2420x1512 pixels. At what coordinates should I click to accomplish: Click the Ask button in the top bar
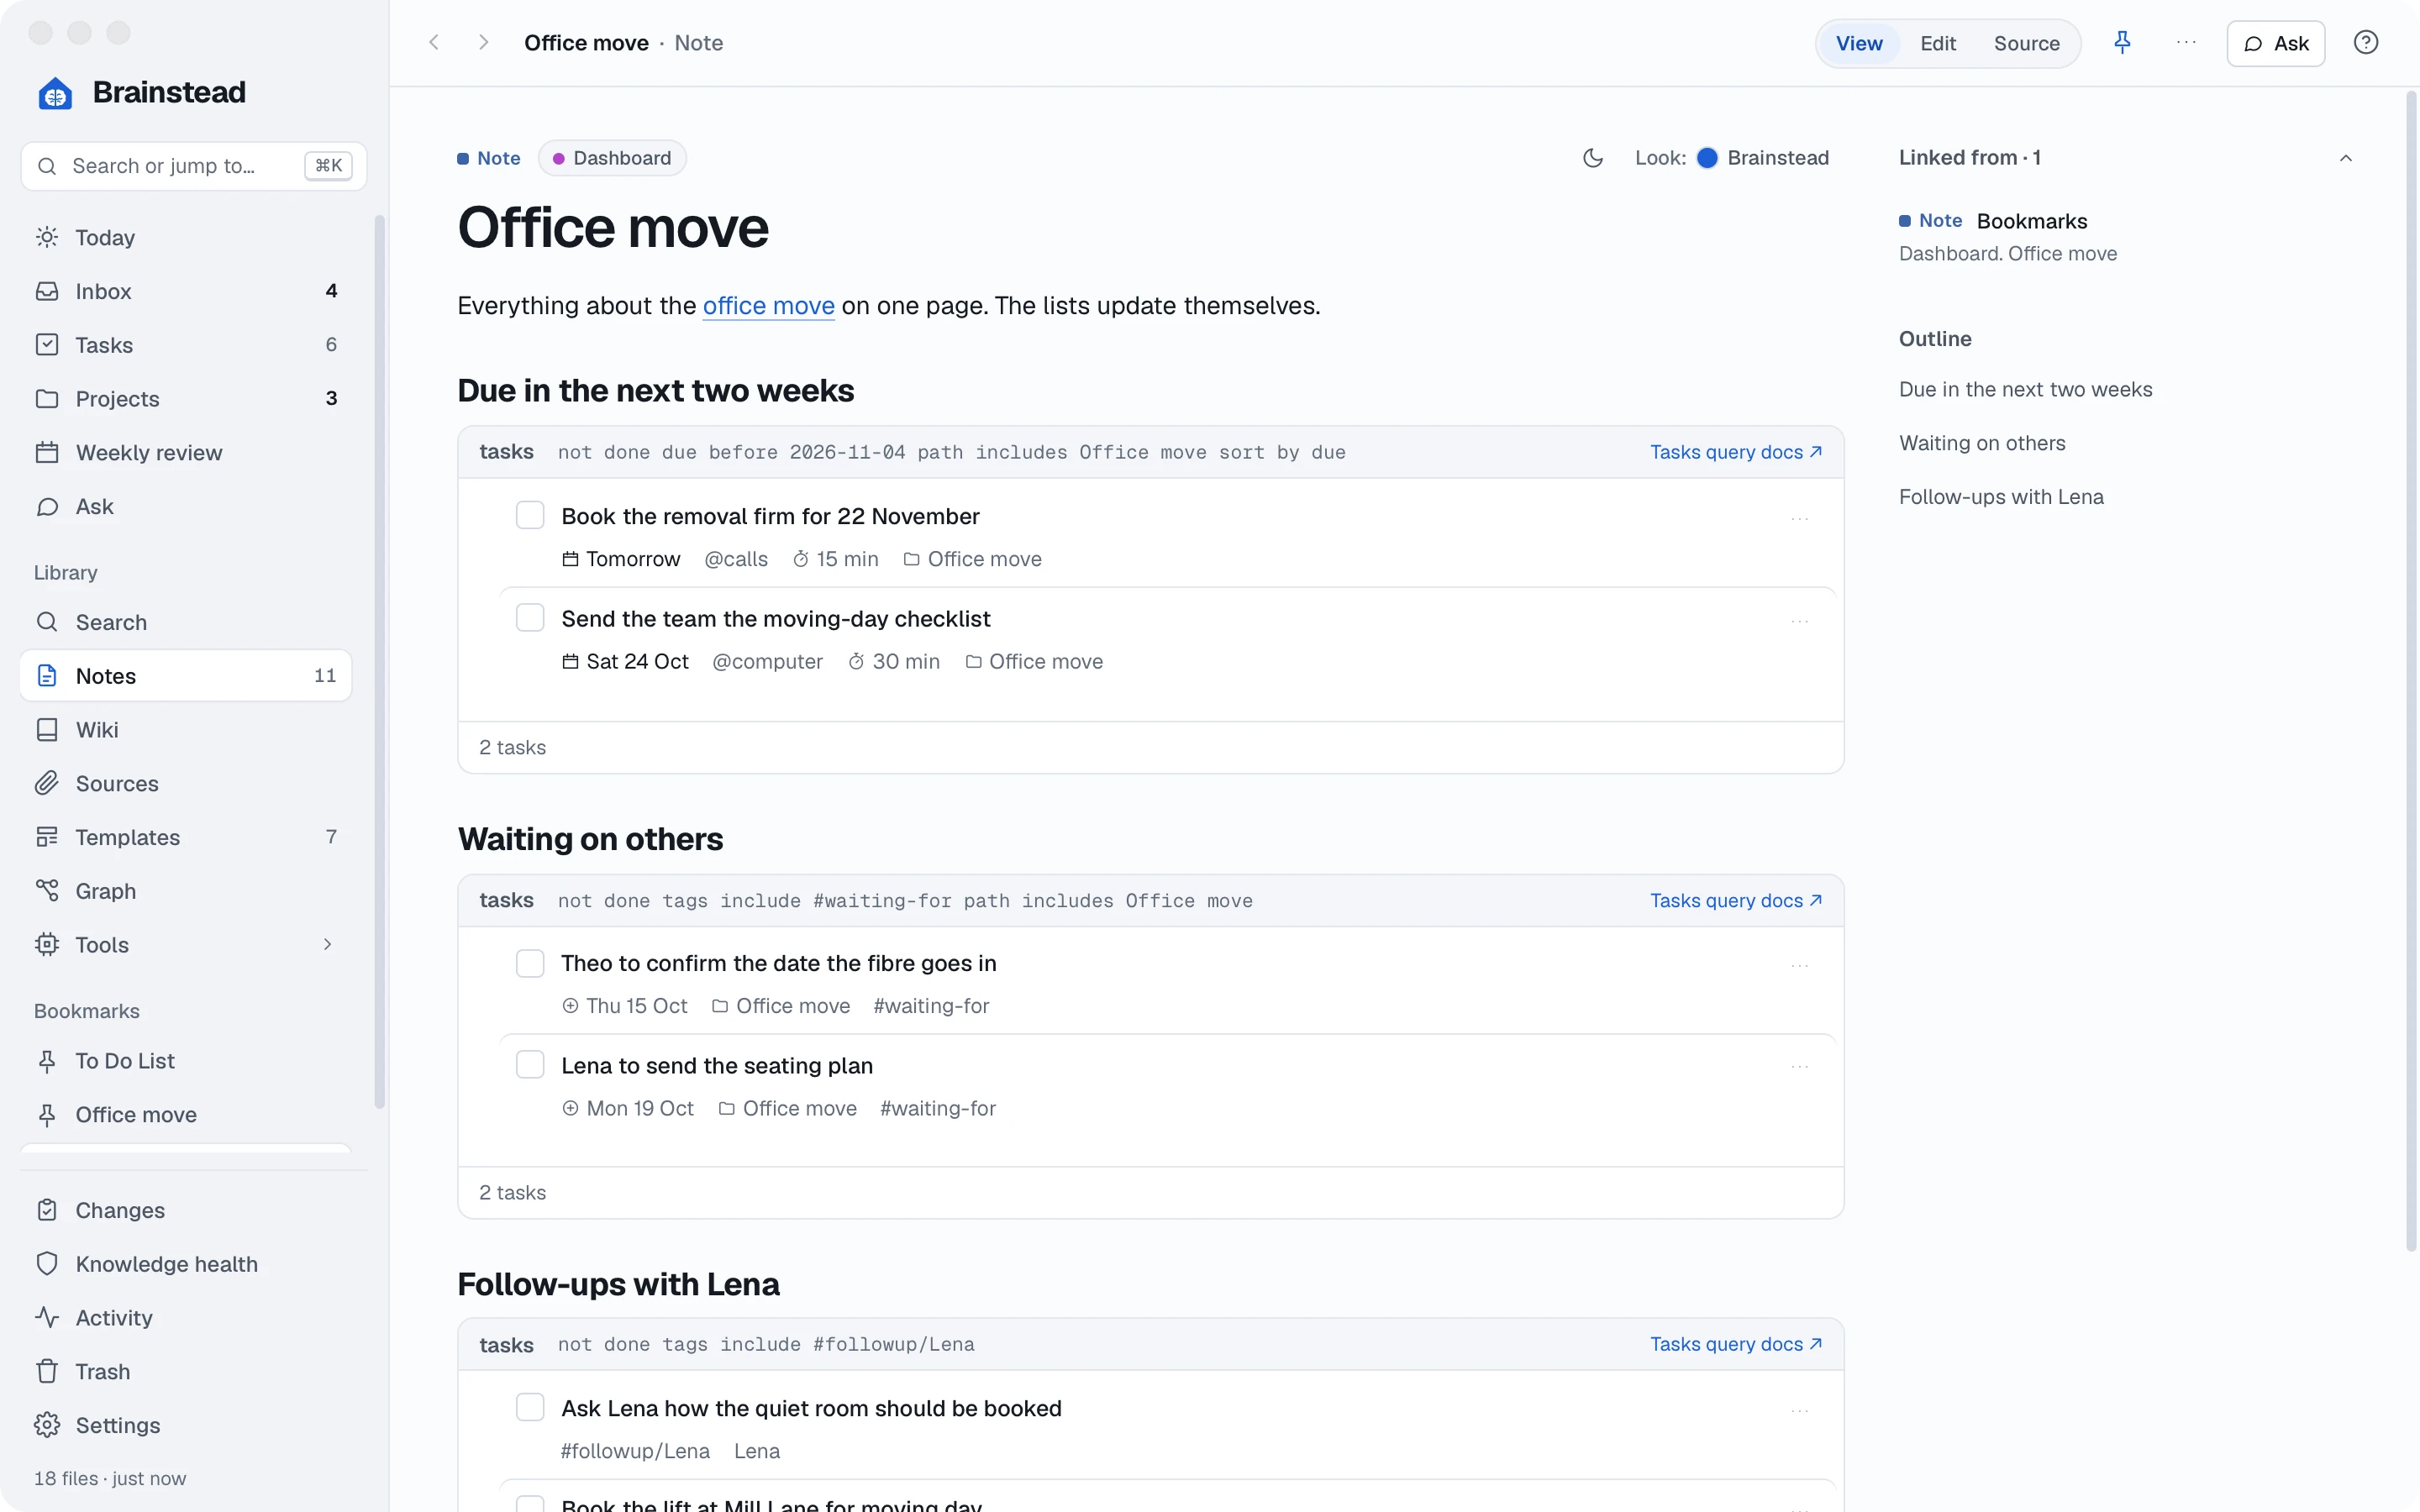click(2275, 43)
